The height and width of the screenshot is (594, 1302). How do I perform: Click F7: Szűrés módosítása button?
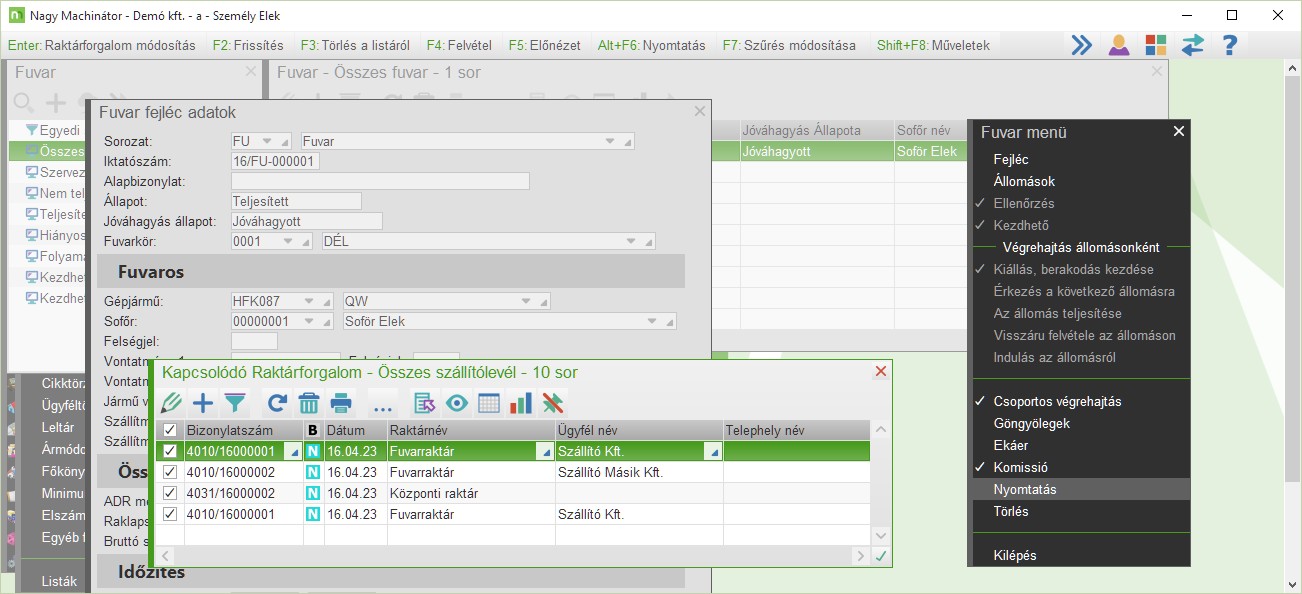coord(789,45)
